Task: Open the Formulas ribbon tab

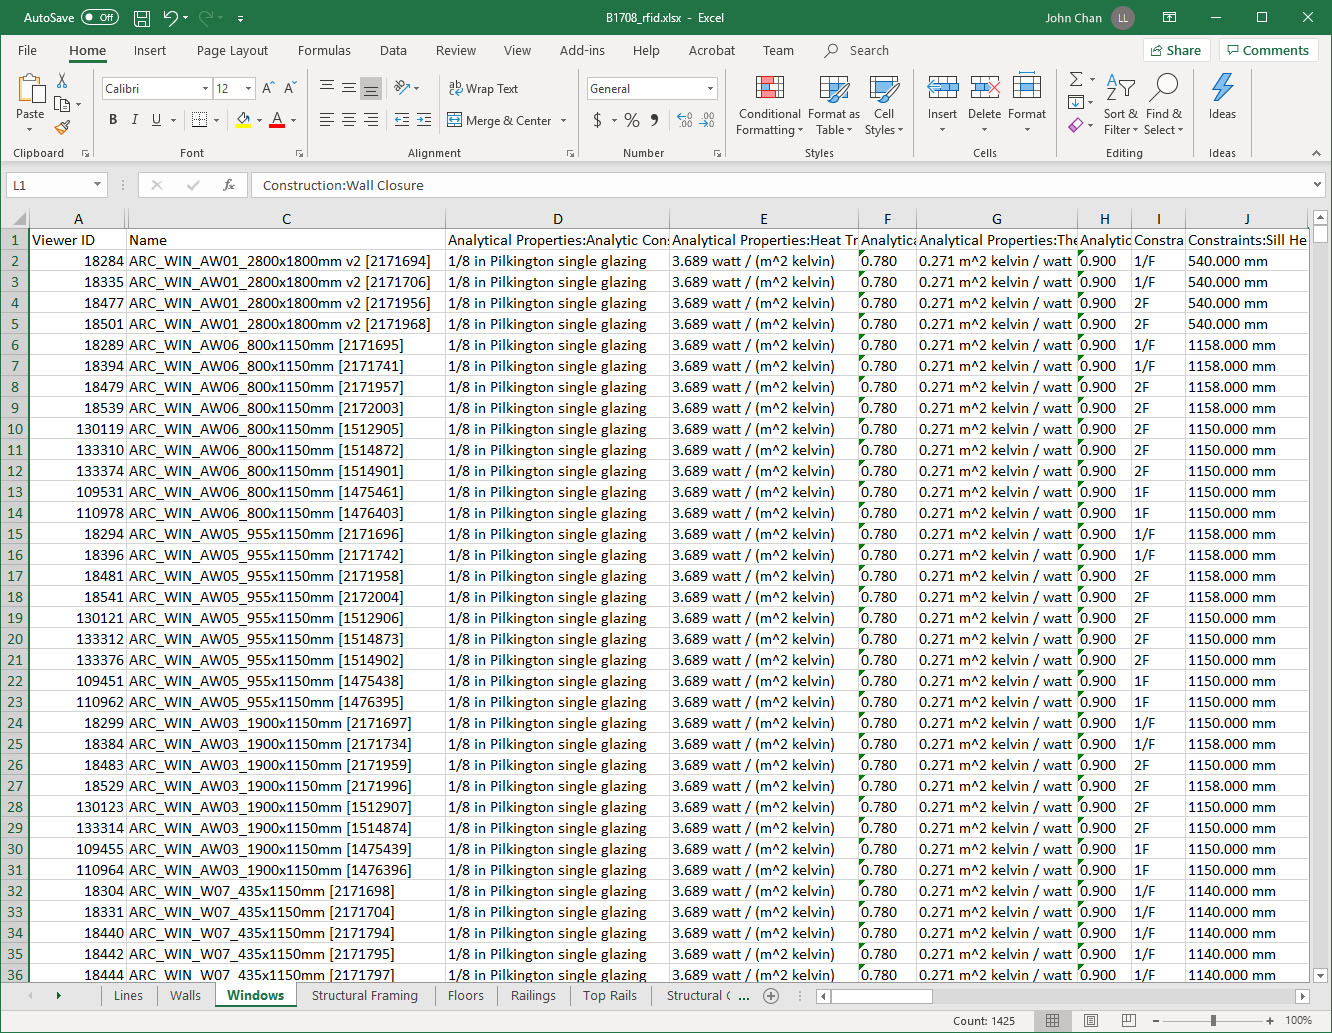Action: pyautogui.click(x=324, y=51)
